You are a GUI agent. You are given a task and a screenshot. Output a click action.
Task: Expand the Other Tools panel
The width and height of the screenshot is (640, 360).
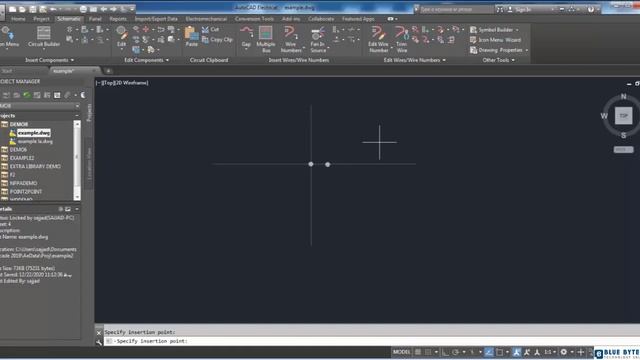click(498, 60)
